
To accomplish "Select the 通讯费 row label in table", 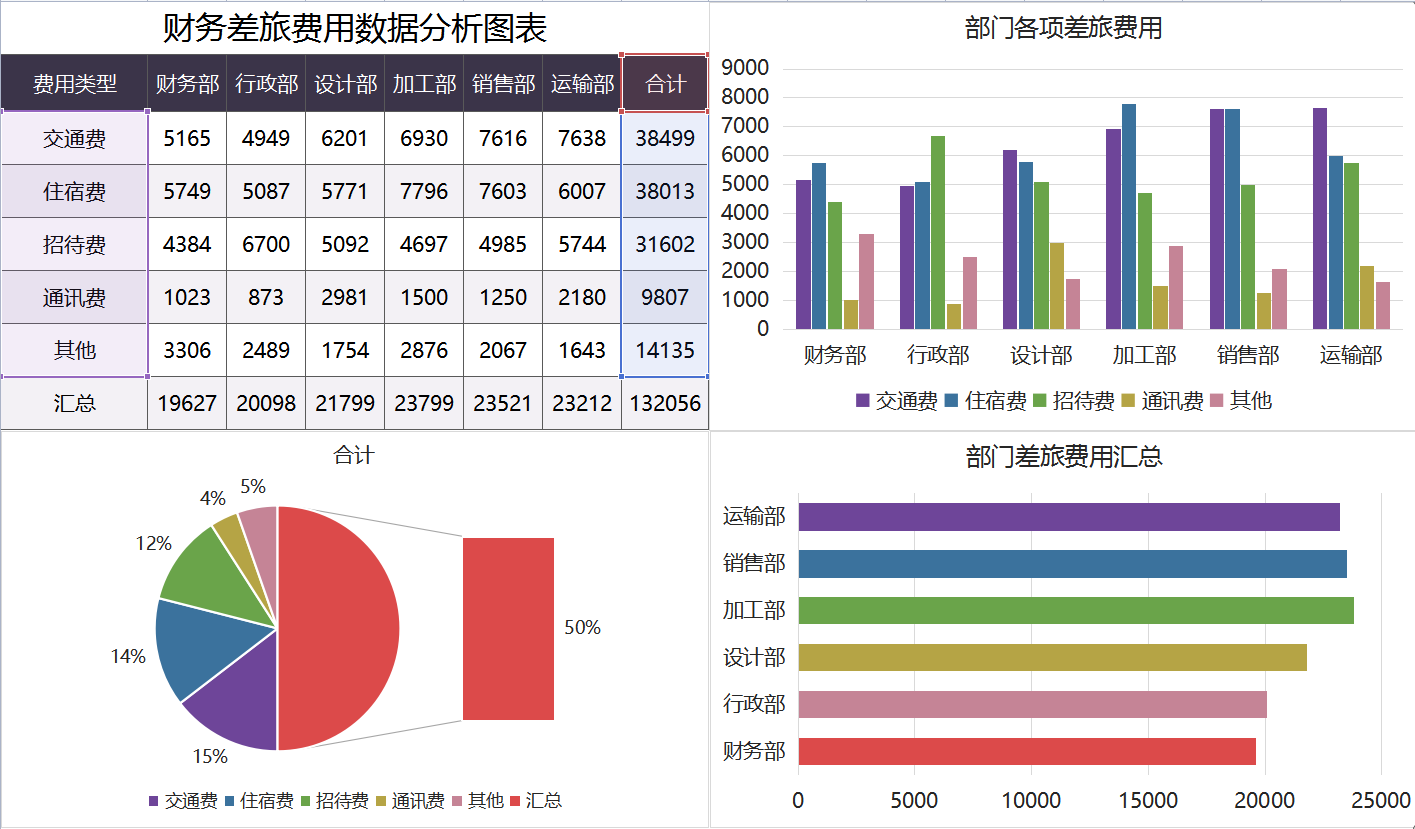I will [74, 298].
